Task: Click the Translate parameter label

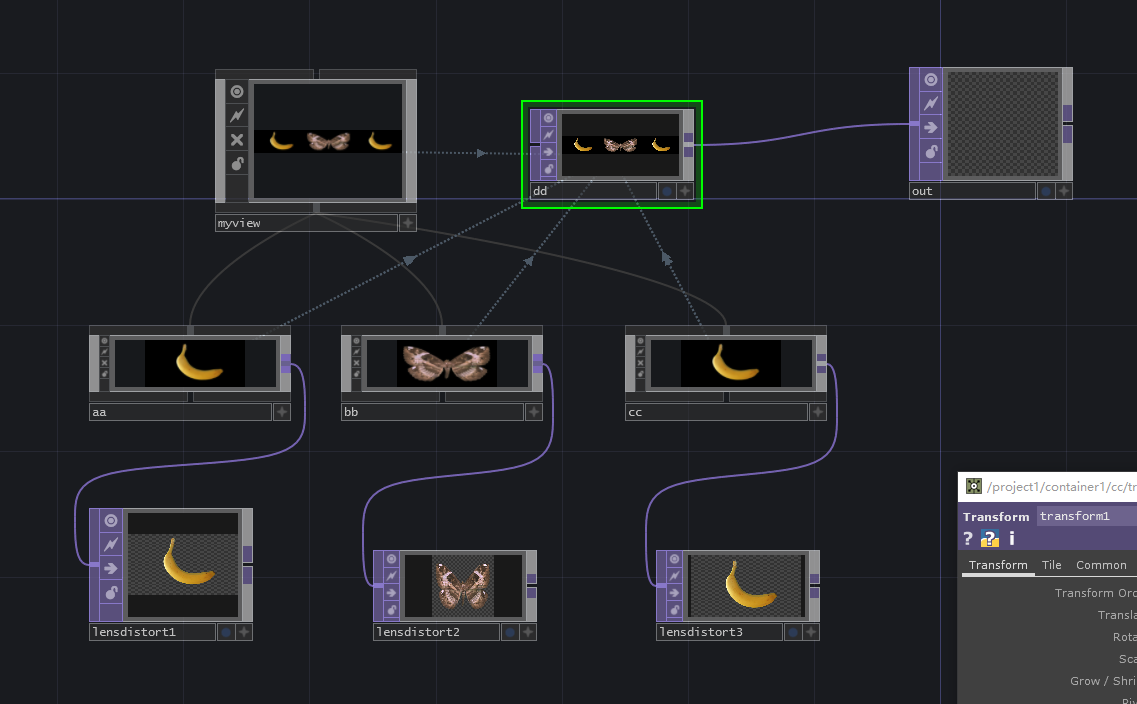Action: [x=1122, y=615]
